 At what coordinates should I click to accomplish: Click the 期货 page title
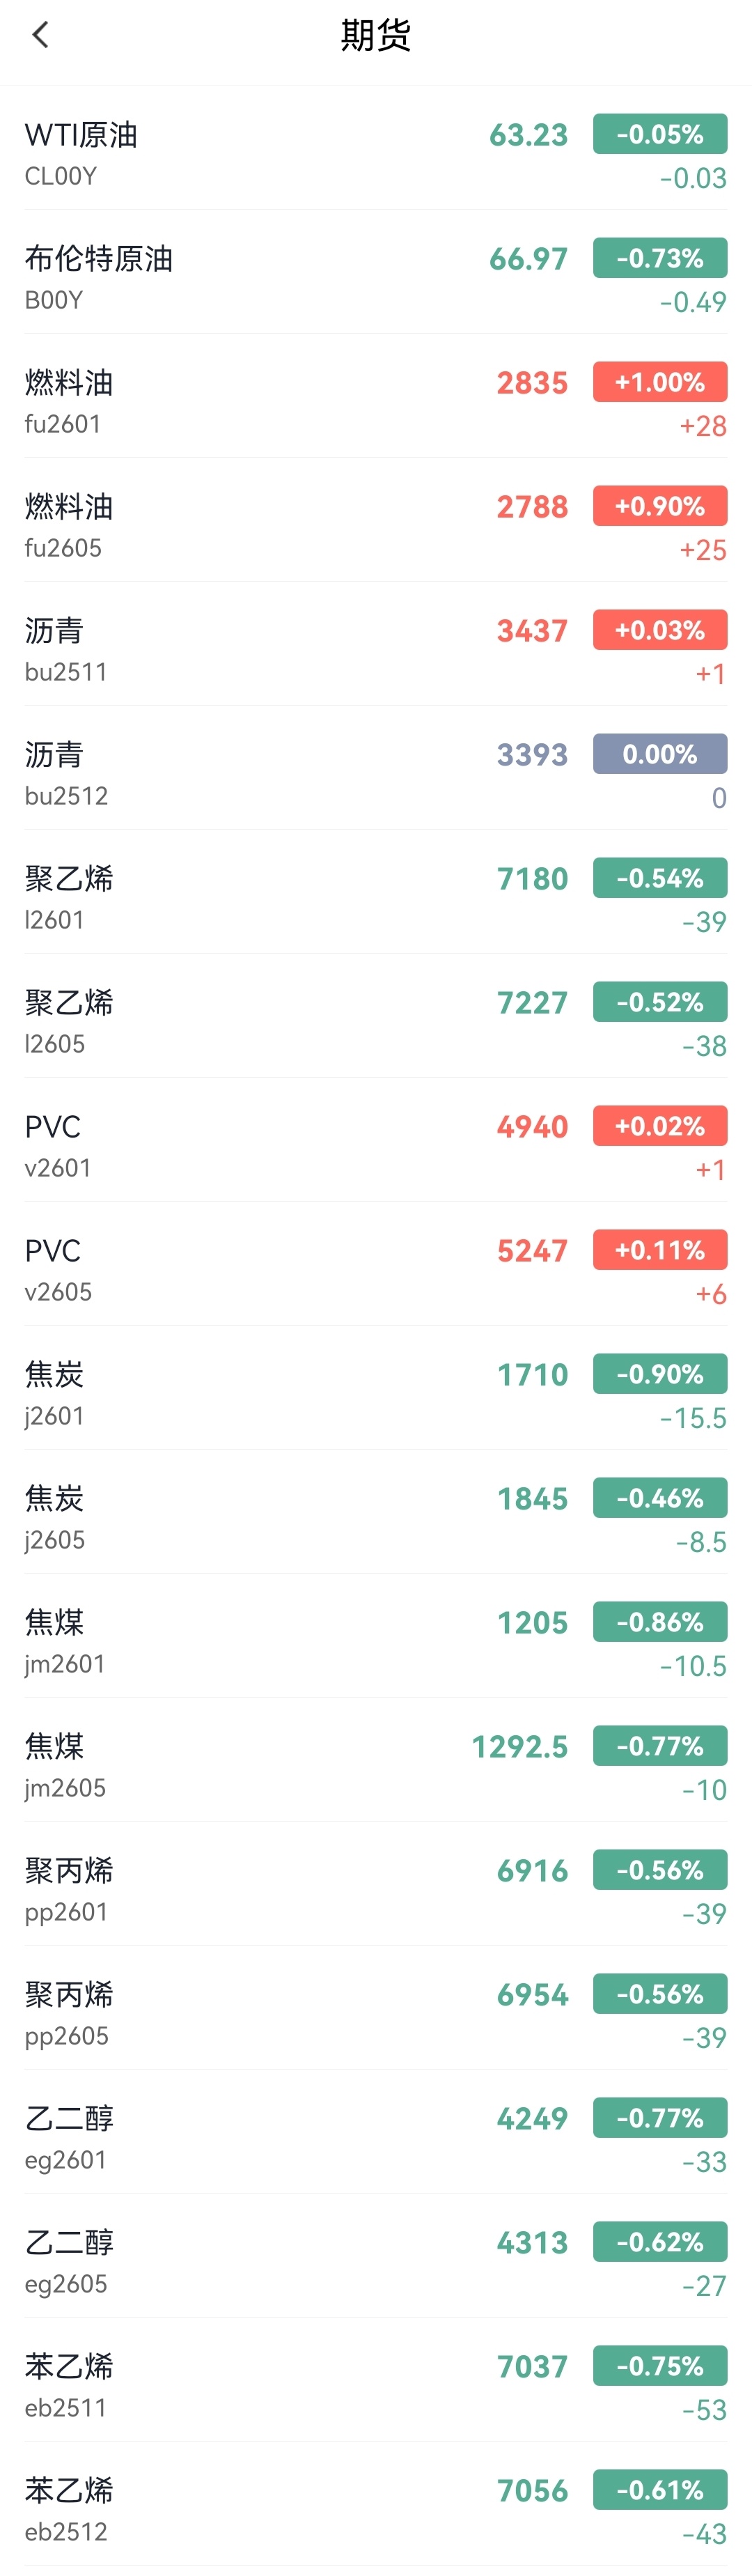point(376,35)
